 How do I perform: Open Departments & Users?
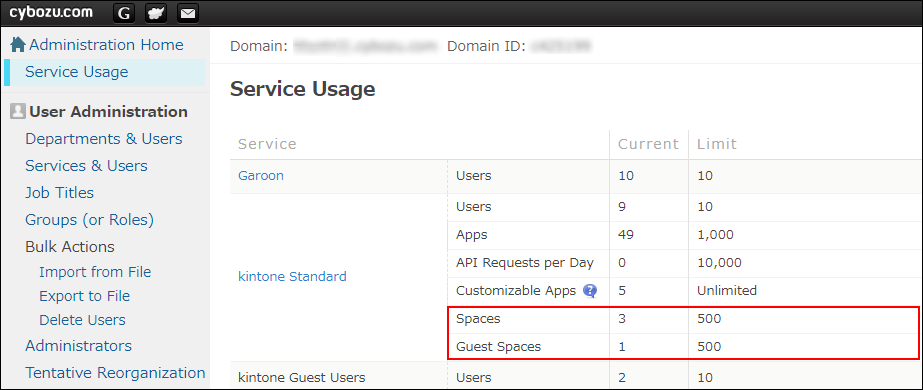(104, 139)
